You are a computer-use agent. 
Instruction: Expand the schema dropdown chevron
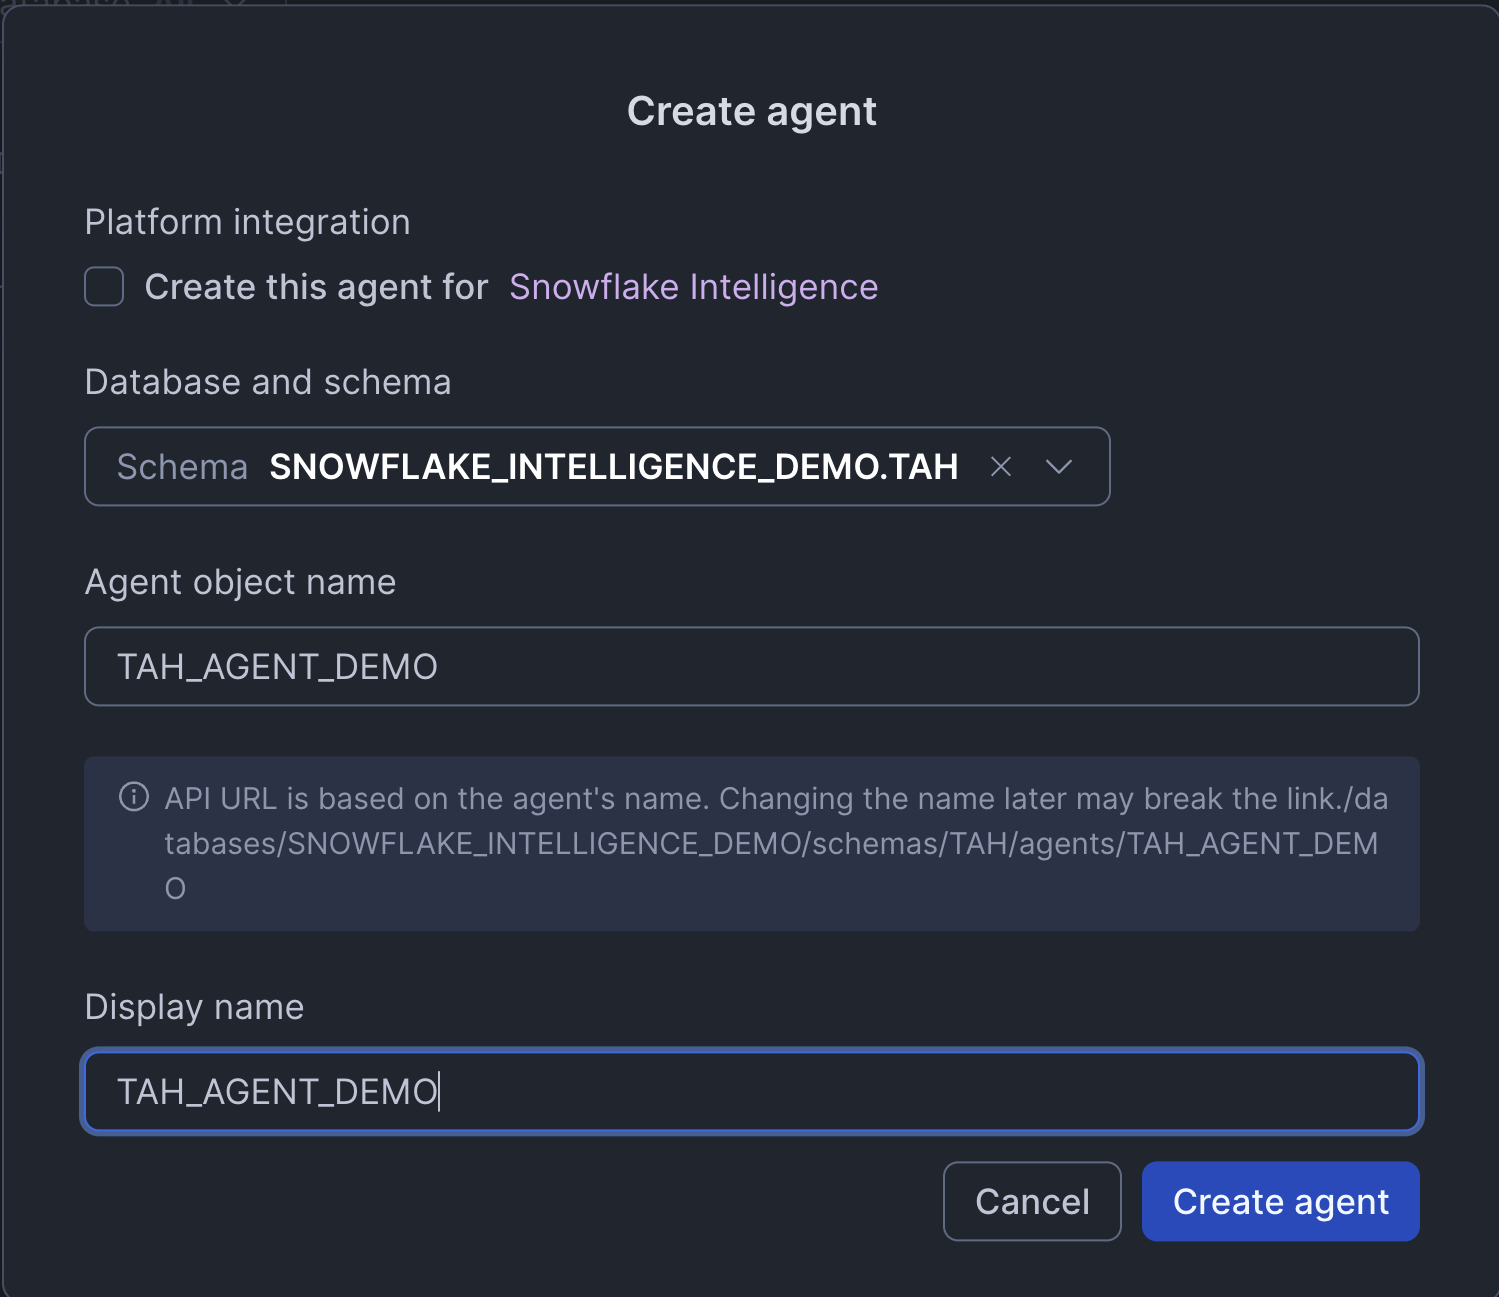click(1058, 467)
